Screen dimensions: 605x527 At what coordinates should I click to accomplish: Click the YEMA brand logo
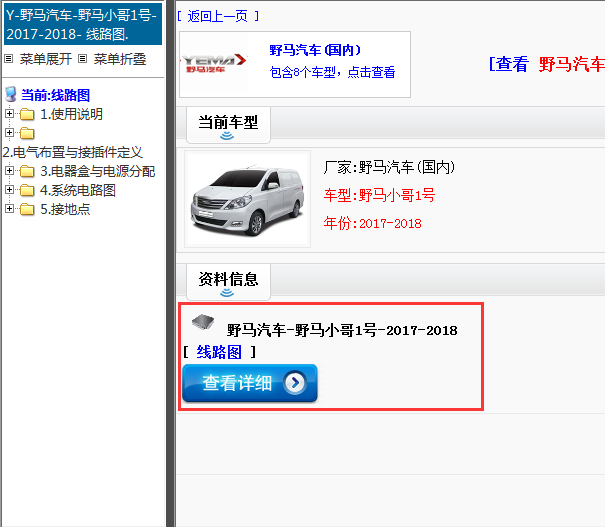pos(214,63)
